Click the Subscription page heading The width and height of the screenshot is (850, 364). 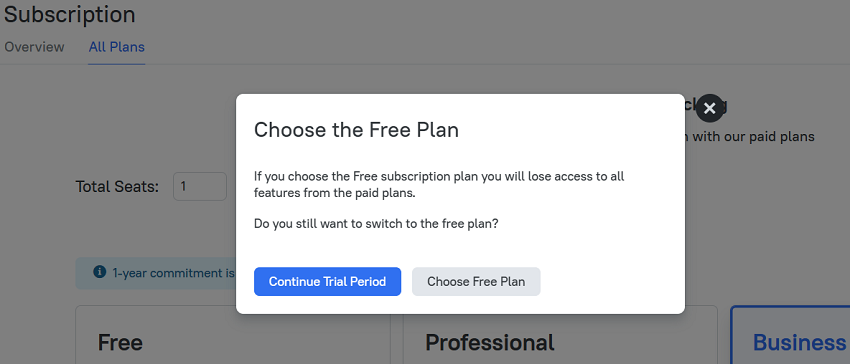tap(69, 15)
